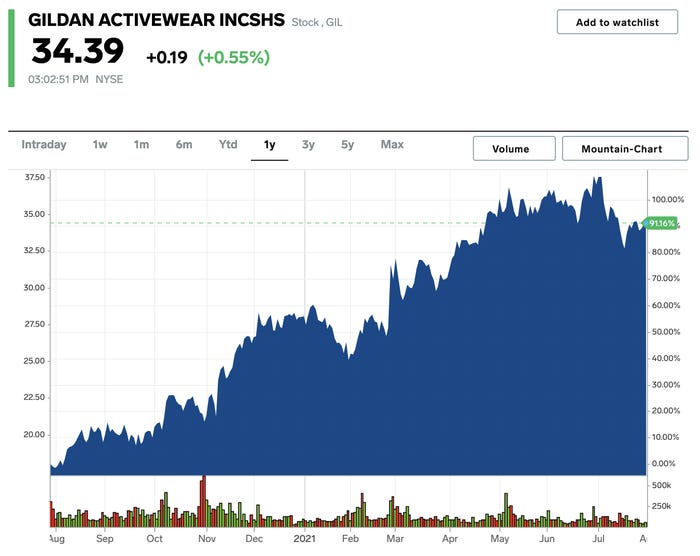Click the 40.00% axis label
This screenshot has height=556, width=700.
pos(666,358)
